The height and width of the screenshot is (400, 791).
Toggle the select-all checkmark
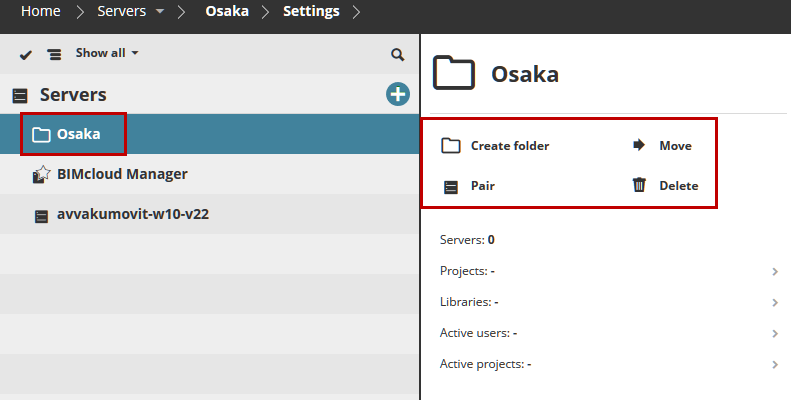[26, 54]
